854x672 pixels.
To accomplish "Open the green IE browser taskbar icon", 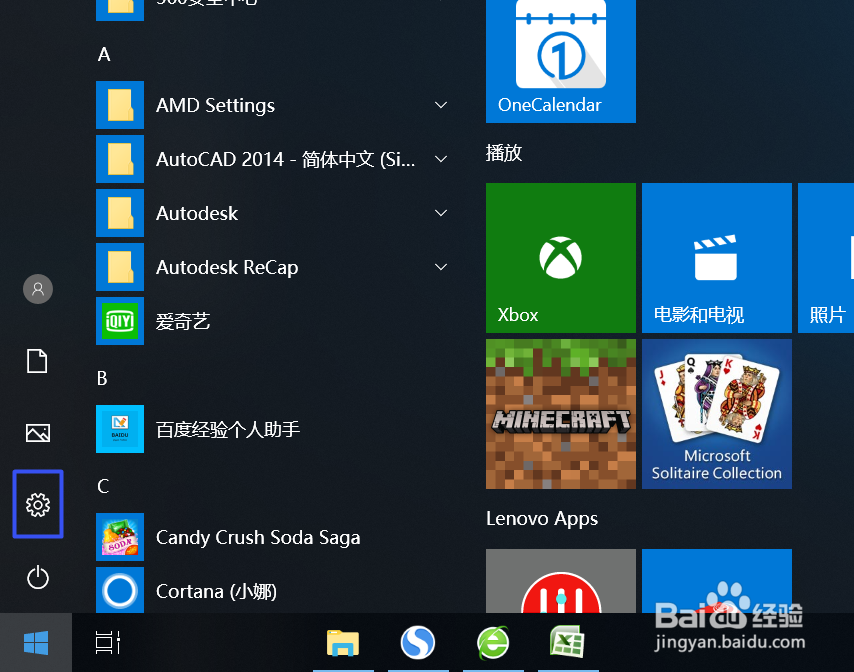I will click(493, 643).
